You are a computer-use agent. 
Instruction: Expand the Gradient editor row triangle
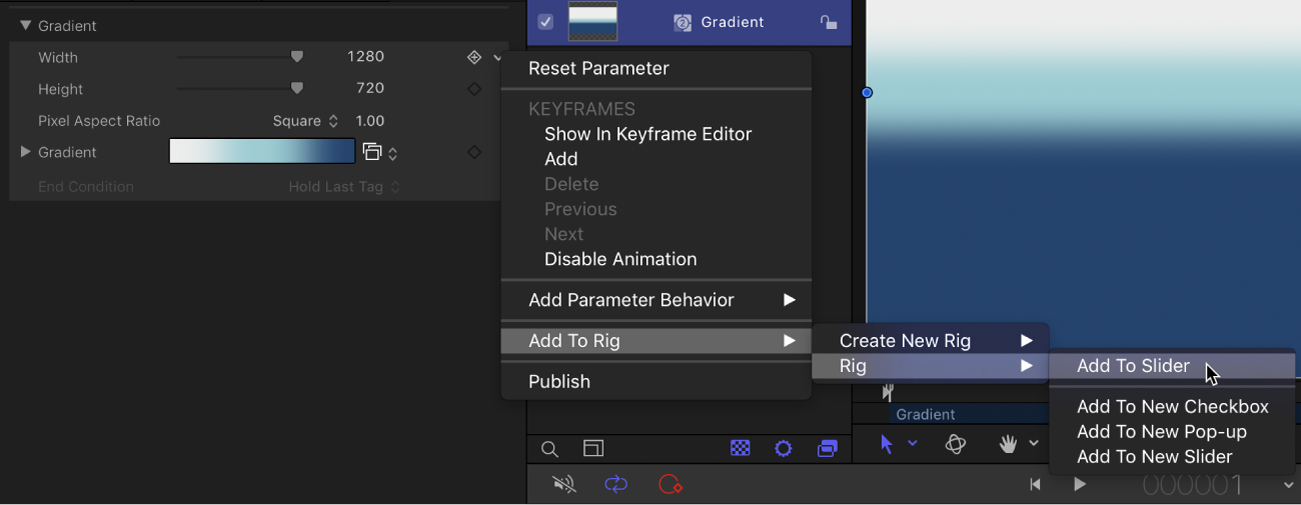click(x=26, y=152)
